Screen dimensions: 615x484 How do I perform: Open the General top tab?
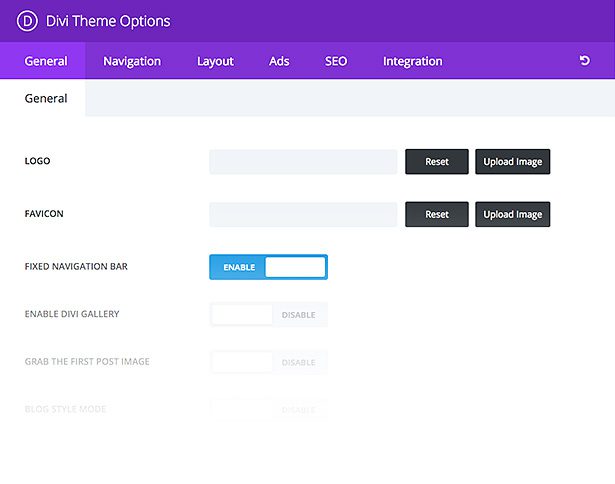[46, 61]
